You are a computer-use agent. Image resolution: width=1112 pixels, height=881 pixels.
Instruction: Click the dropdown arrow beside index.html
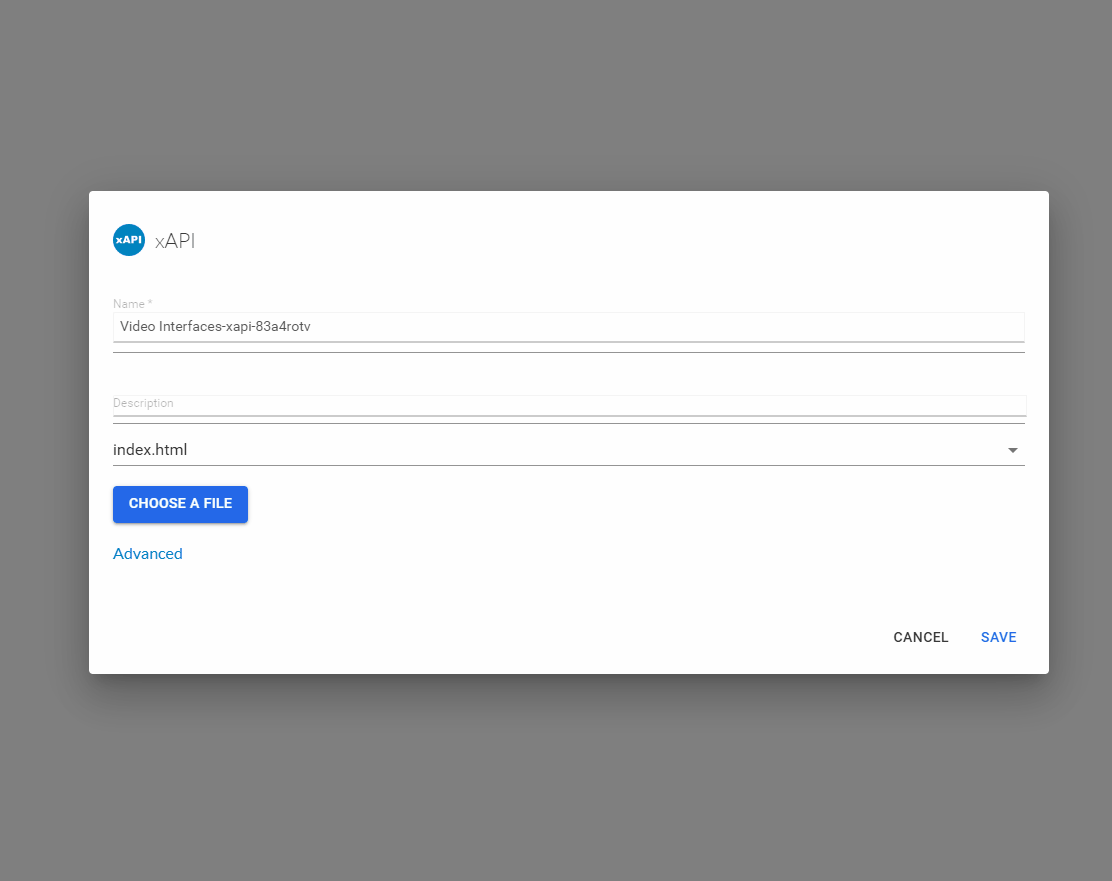[x=1013, y=451]
